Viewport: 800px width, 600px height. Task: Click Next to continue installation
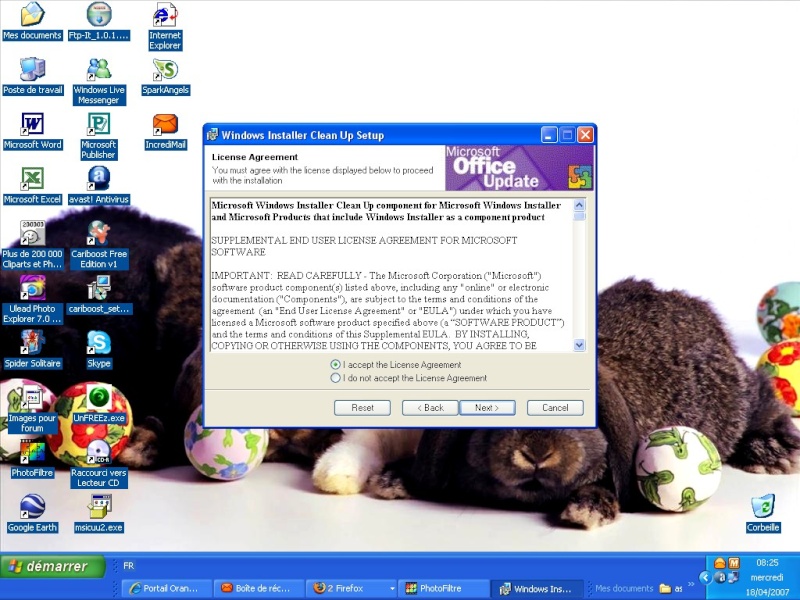tap(487, 408)
